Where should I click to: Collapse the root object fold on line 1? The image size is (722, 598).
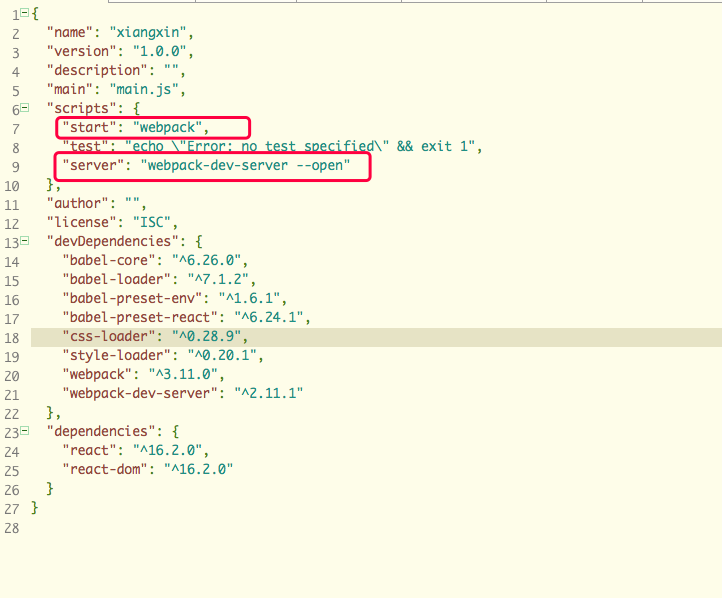click(24, 12)
